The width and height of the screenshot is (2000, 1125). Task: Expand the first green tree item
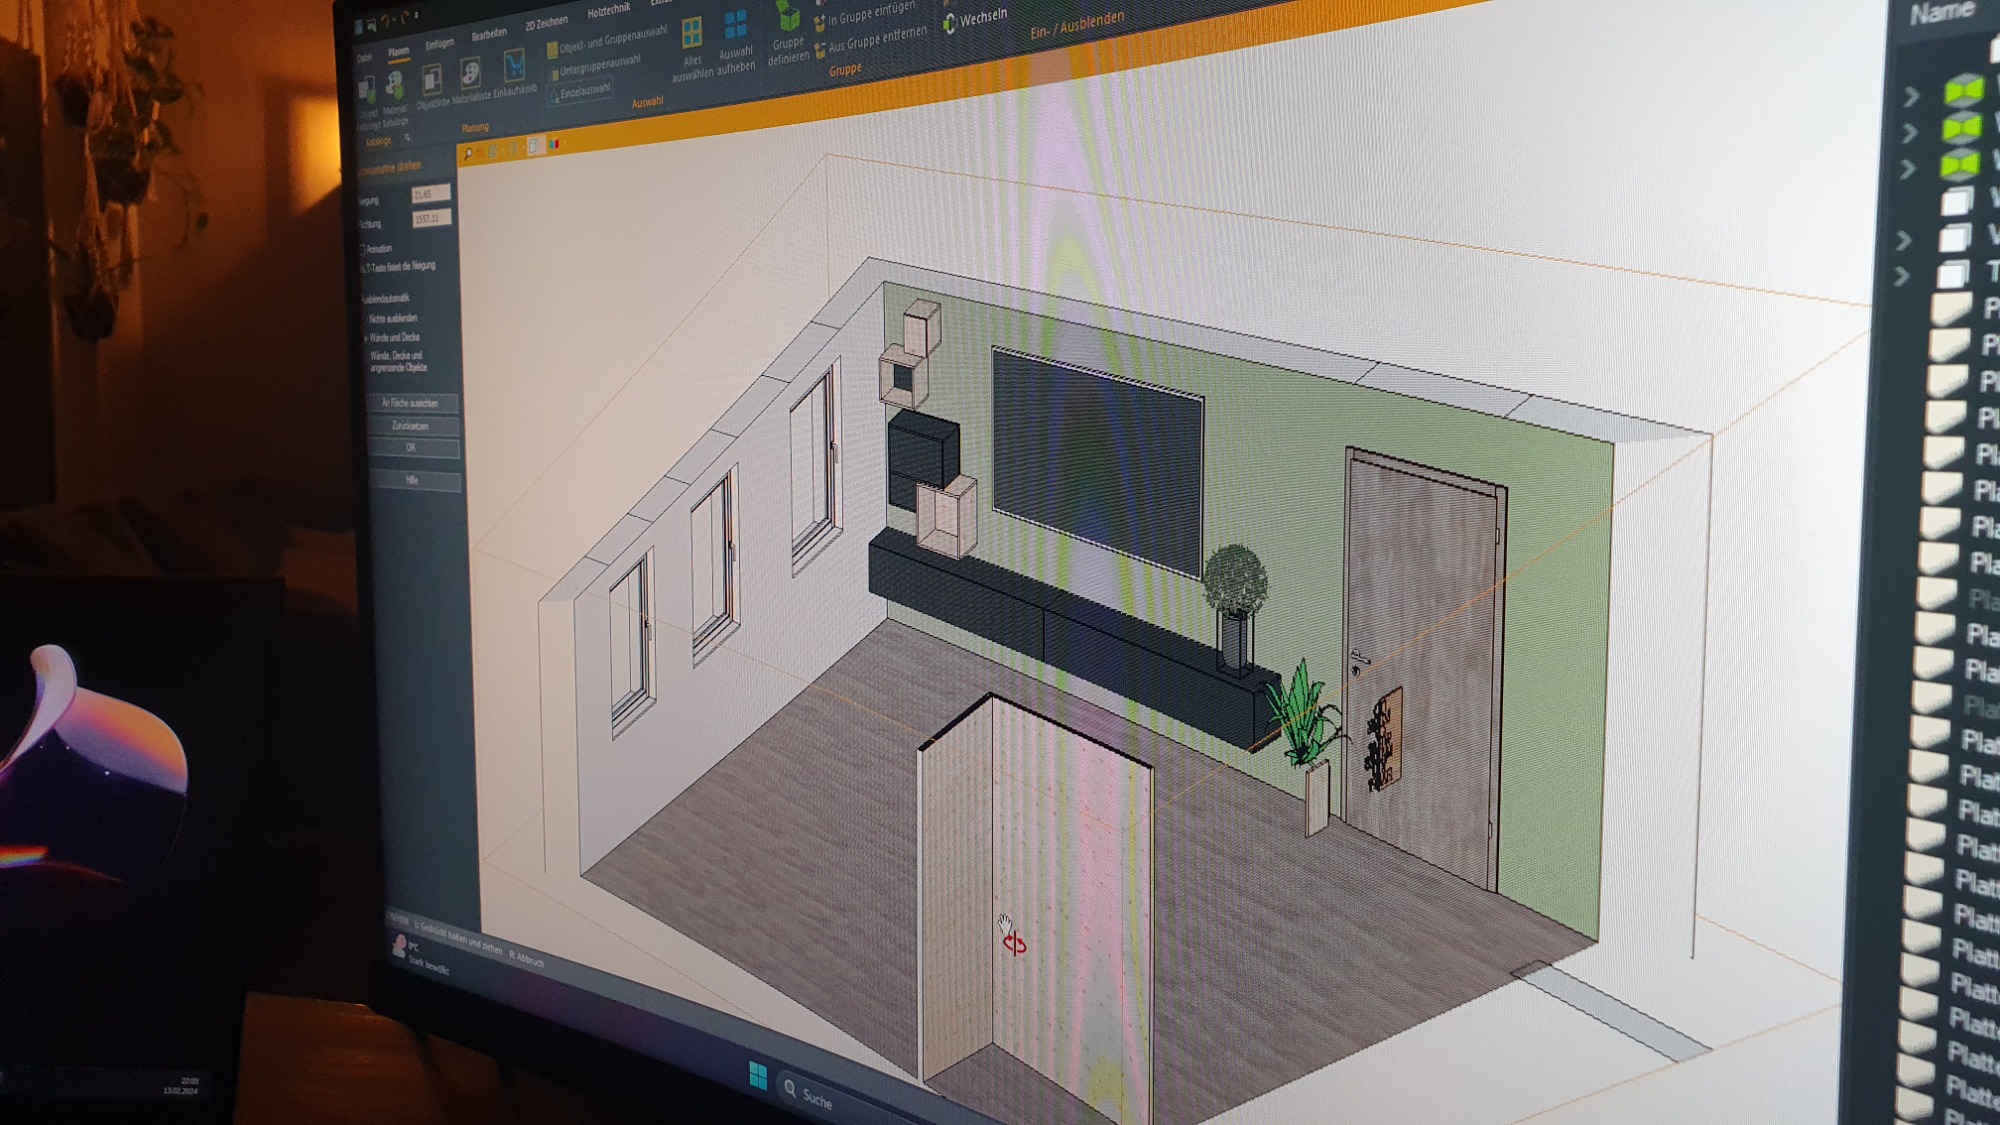point(1911,97)
